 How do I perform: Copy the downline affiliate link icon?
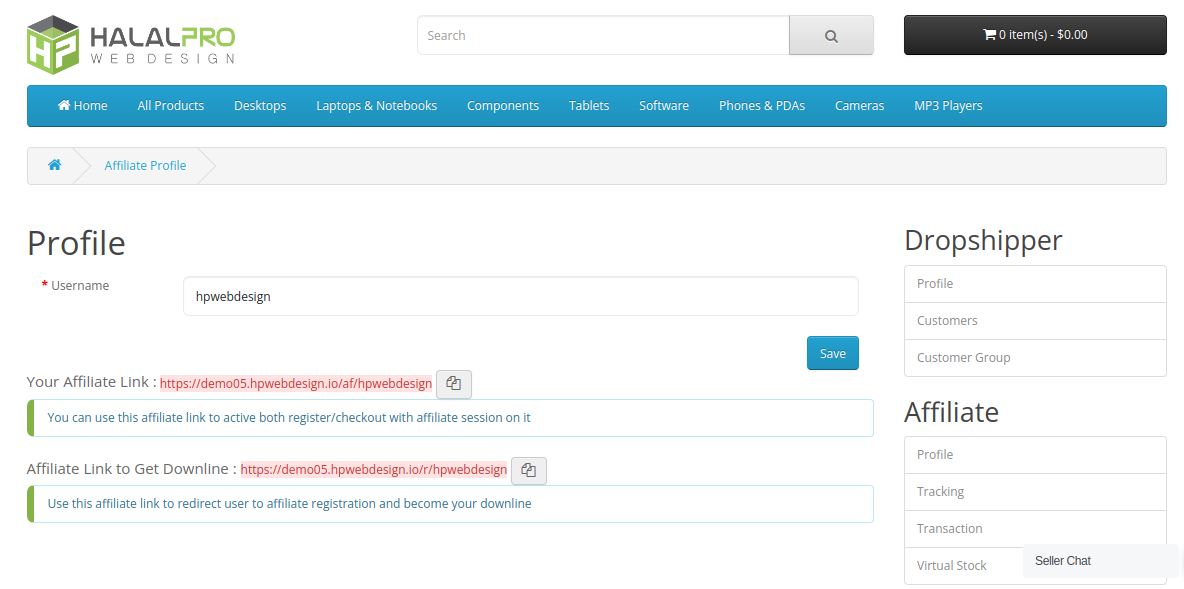click(x=528, y=470)
